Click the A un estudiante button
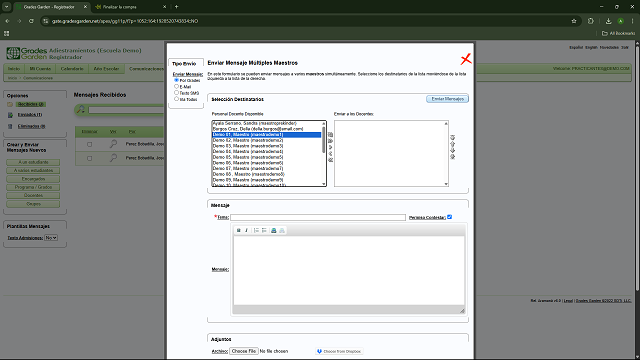Screen dimensions: 640x360 [x=33, y=162]
